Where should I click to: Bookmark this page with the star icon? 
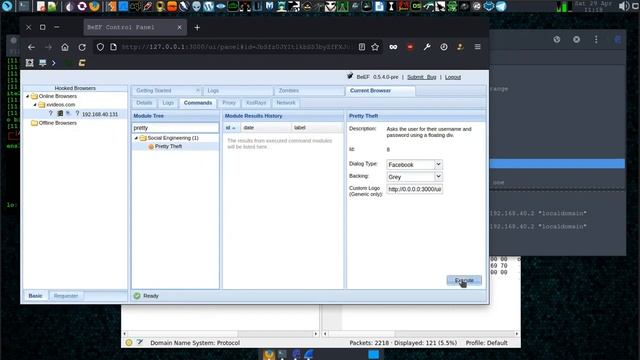375,47
